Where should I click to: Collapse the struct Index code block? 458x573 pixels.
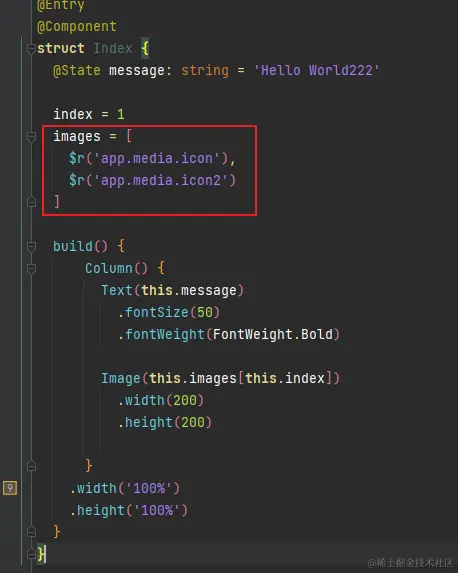click(31, 49)
